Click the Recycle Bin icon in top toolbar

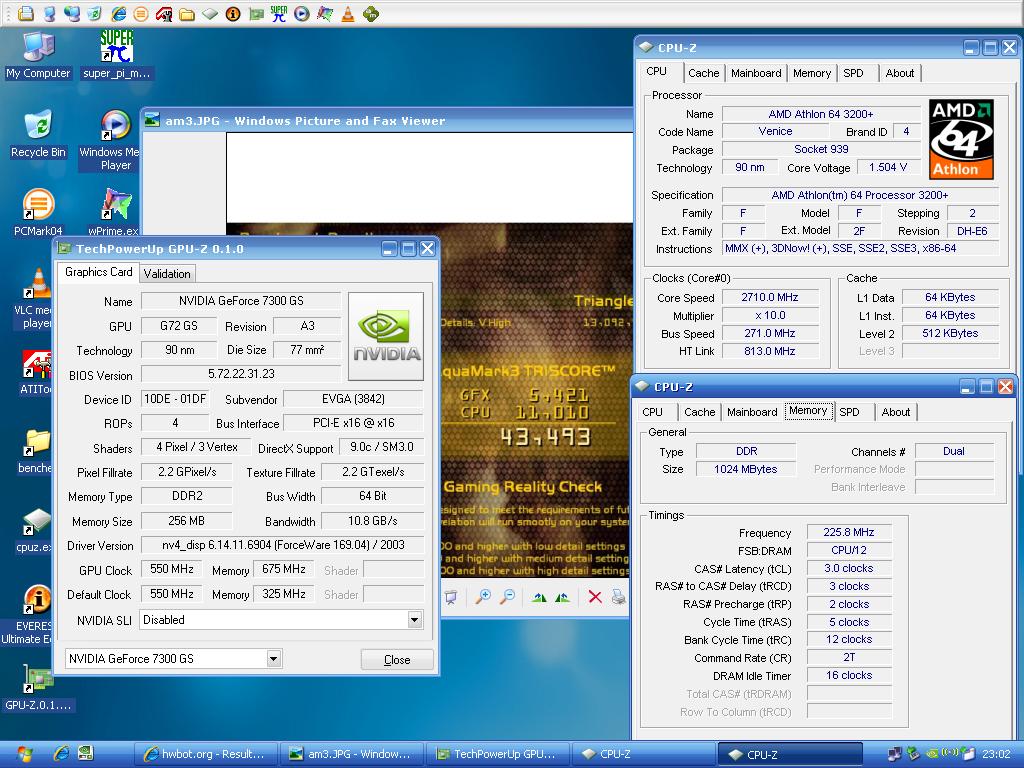95,14
